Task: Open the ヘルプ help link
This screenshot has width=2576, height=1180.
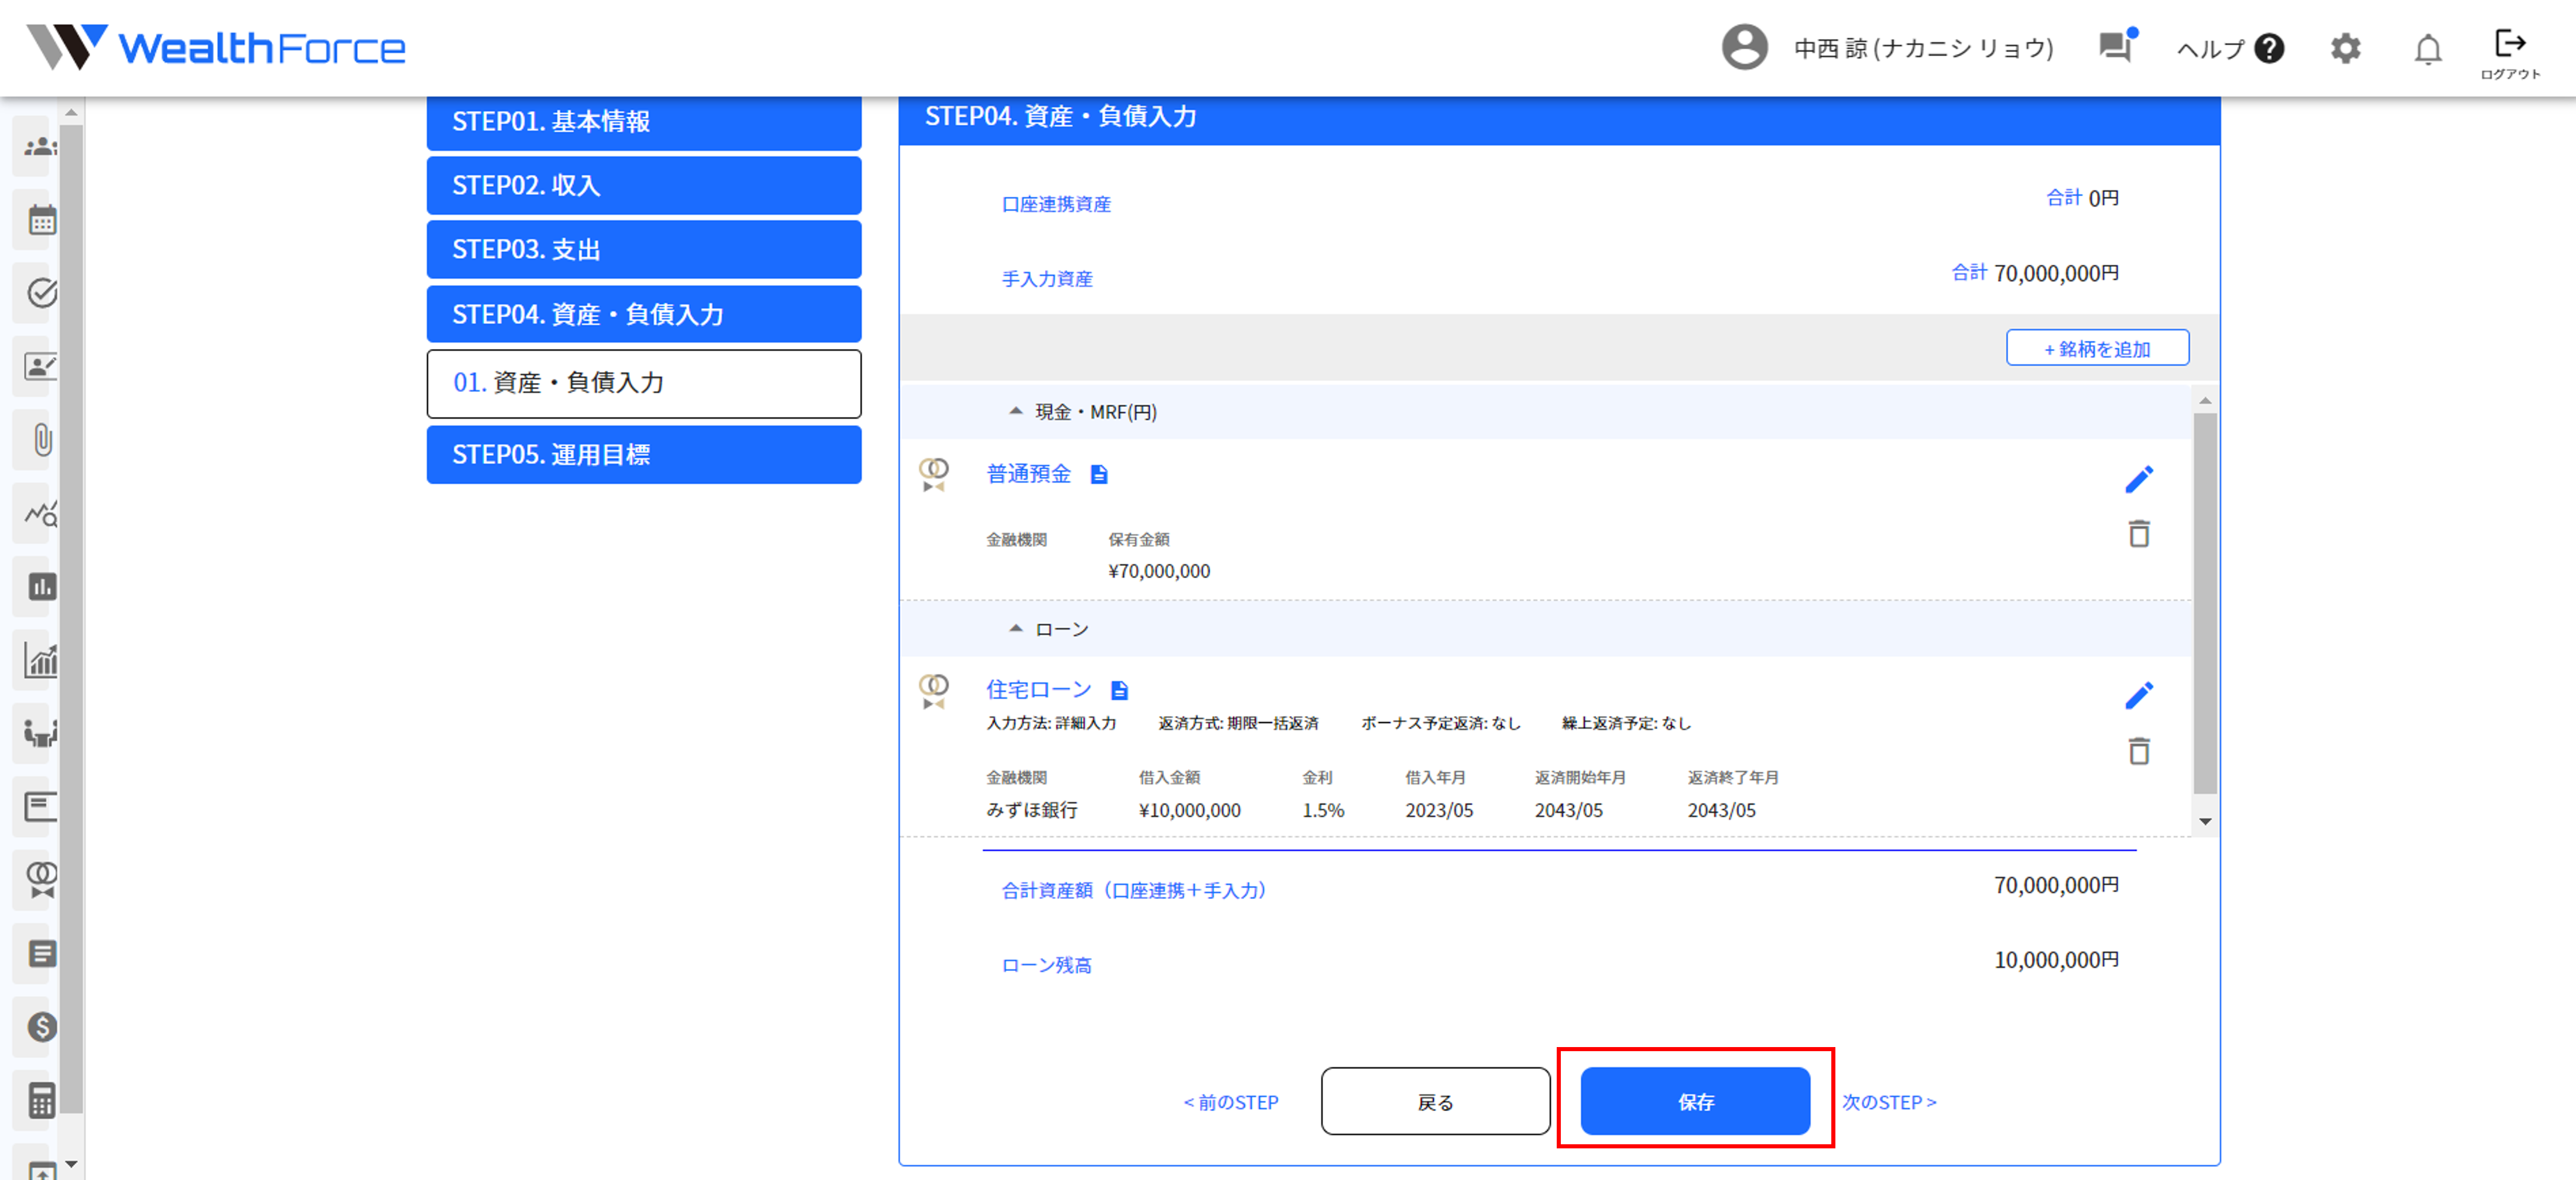Action: 2230,48
